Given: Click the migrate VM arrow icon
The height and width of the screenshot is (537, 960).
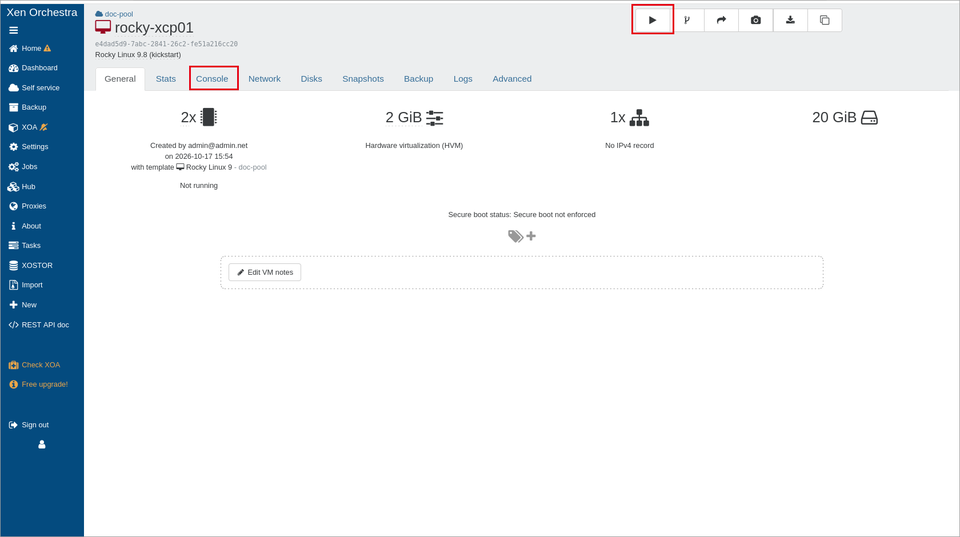Looking at the screenshot, I should coord(721,20).
